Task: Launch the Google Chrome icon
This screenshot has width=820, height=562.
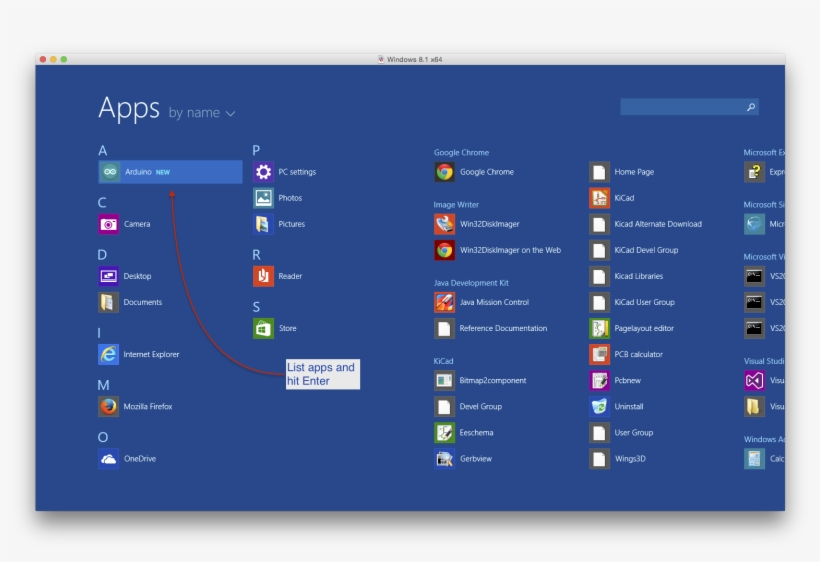Action: click(x=445, y=172)
